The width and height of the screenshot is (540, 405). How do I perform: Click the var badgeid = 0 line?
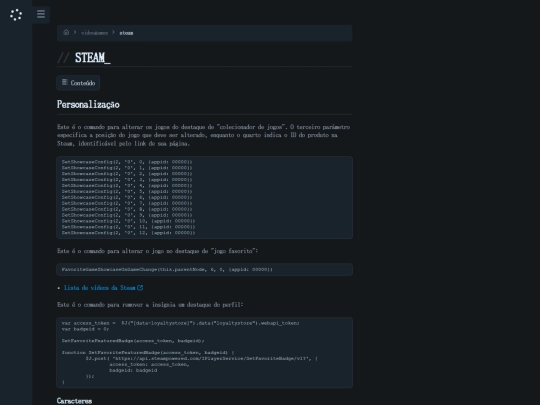point(85,329)
